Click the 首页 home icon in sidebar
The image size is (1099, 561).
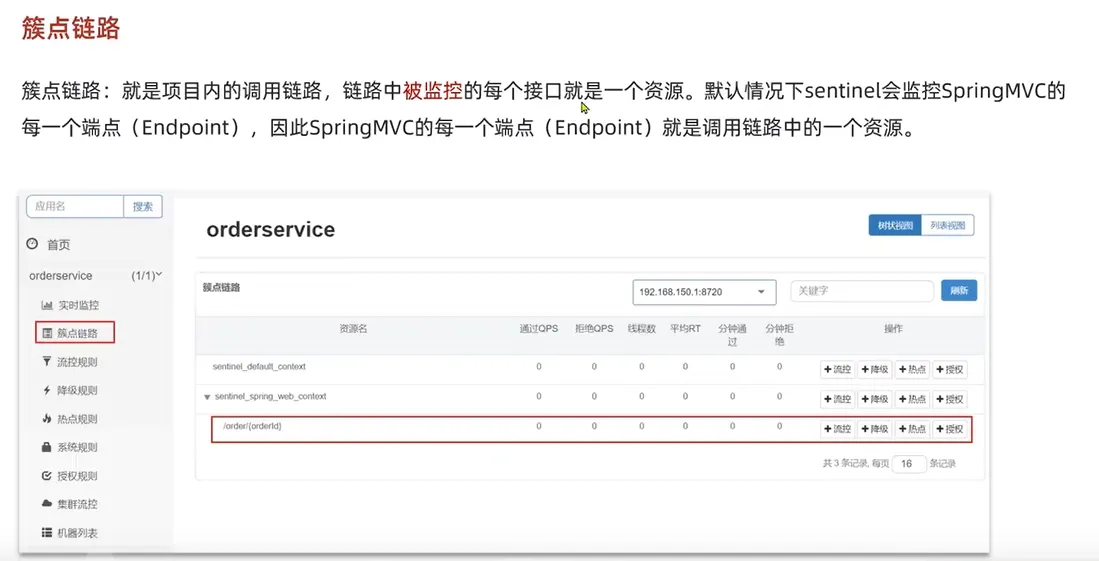[33, 244]
